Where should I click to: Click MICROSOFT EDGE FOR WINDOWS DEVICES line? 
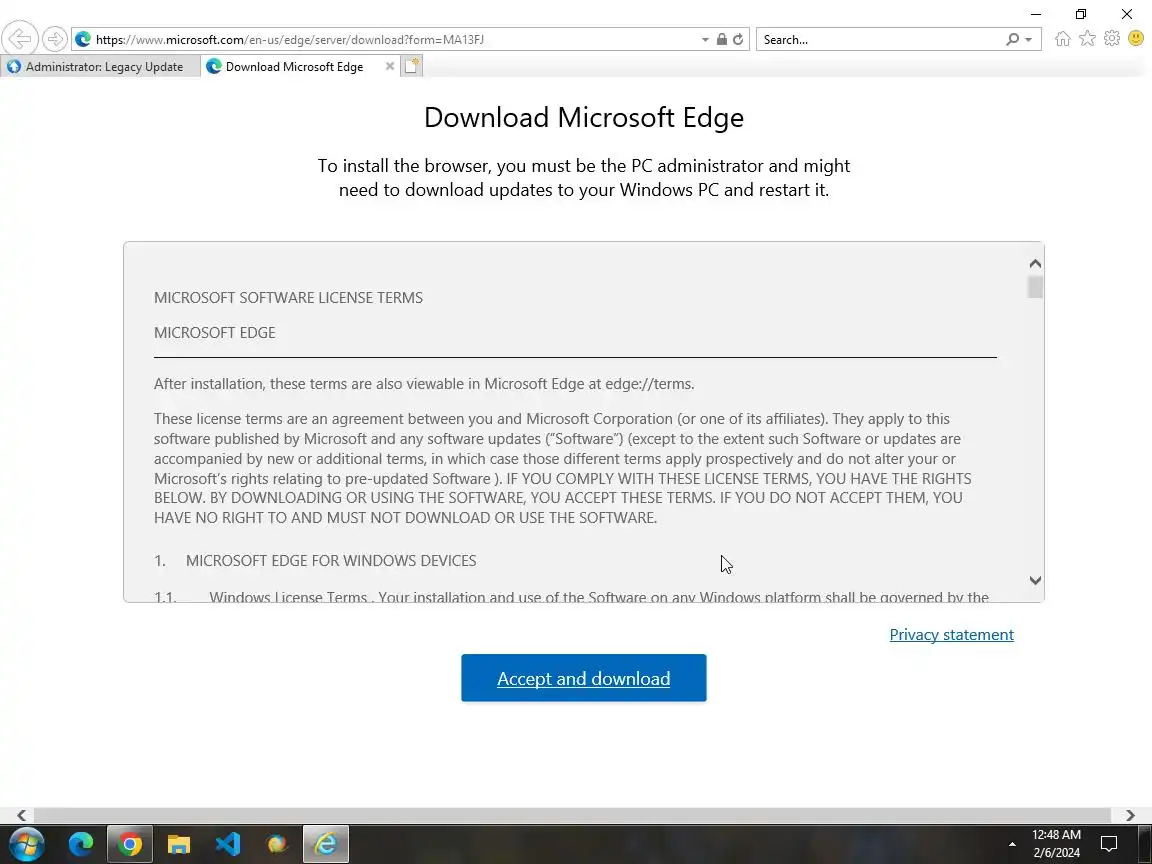[331, 561]
